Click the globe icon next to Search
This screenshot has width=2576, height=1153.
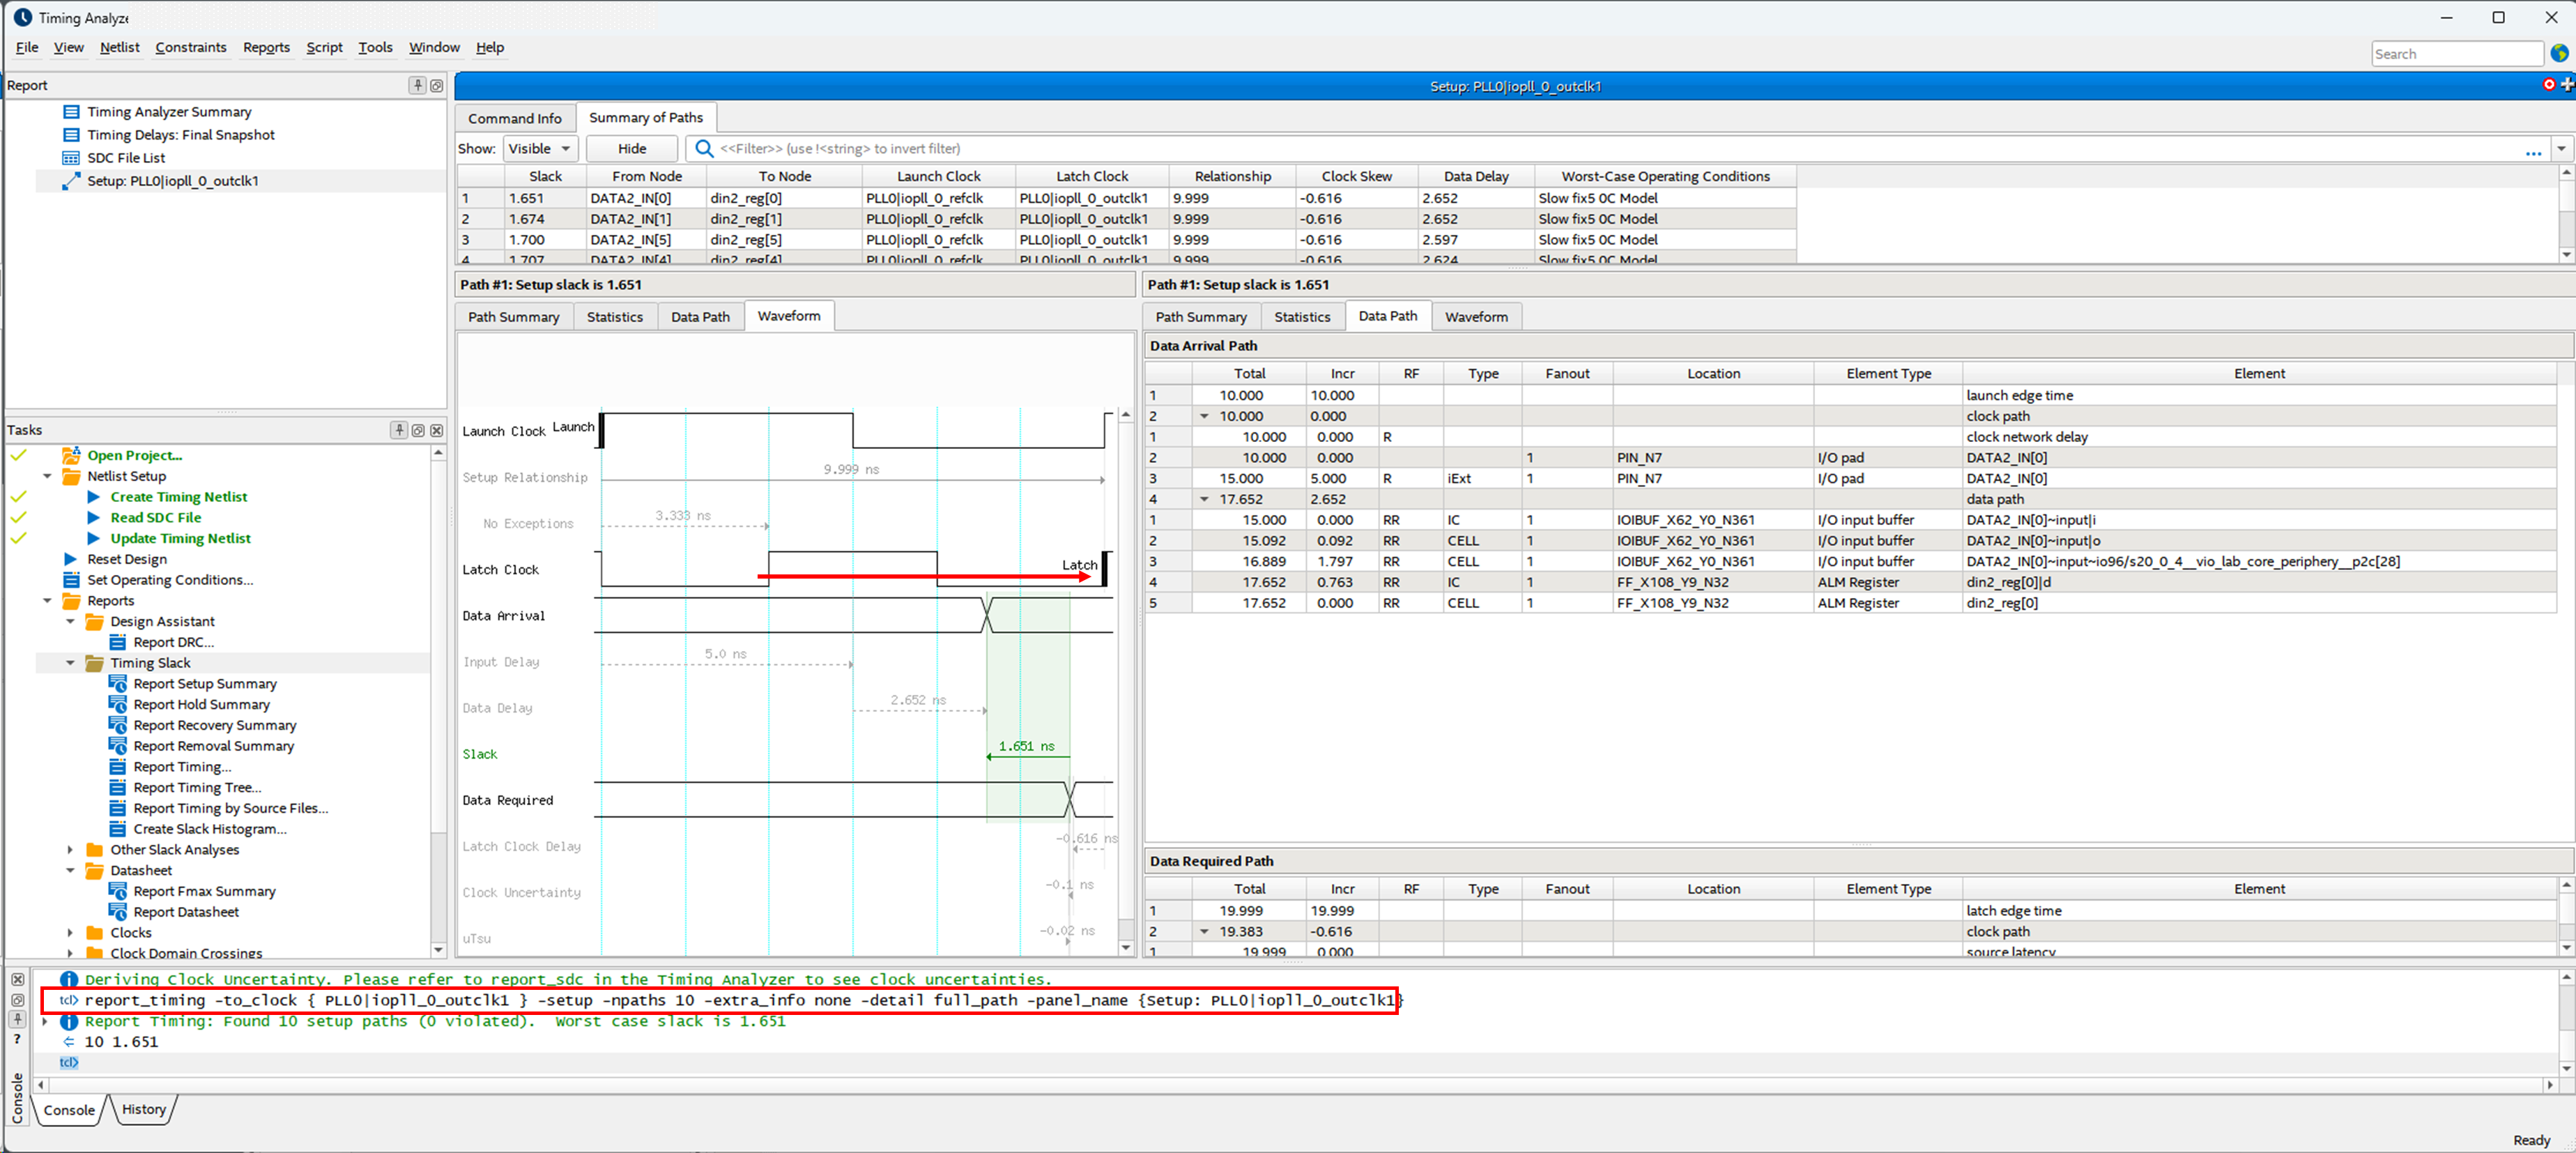tap(2560, 54)
